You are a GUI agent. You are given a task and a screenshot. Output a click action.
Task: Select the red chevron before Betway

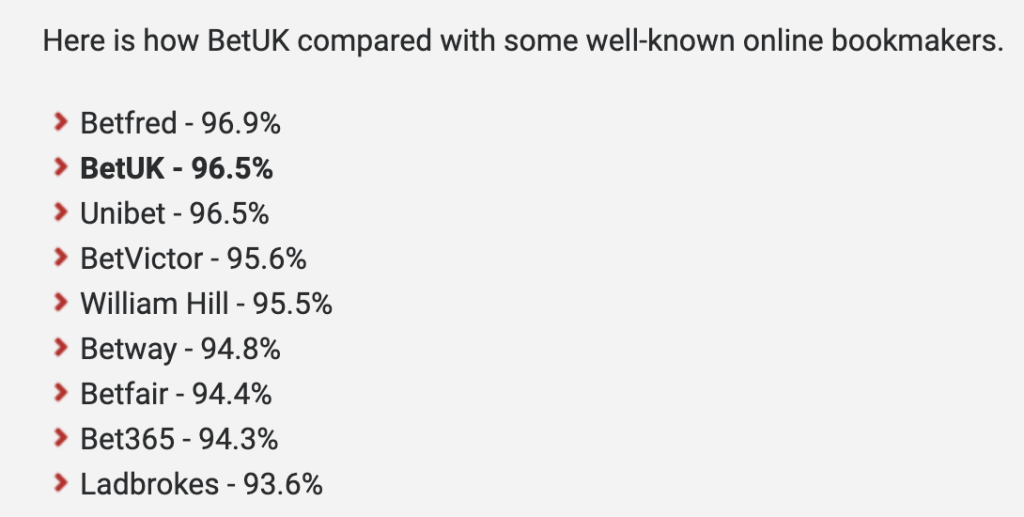[x=61, y=347]
